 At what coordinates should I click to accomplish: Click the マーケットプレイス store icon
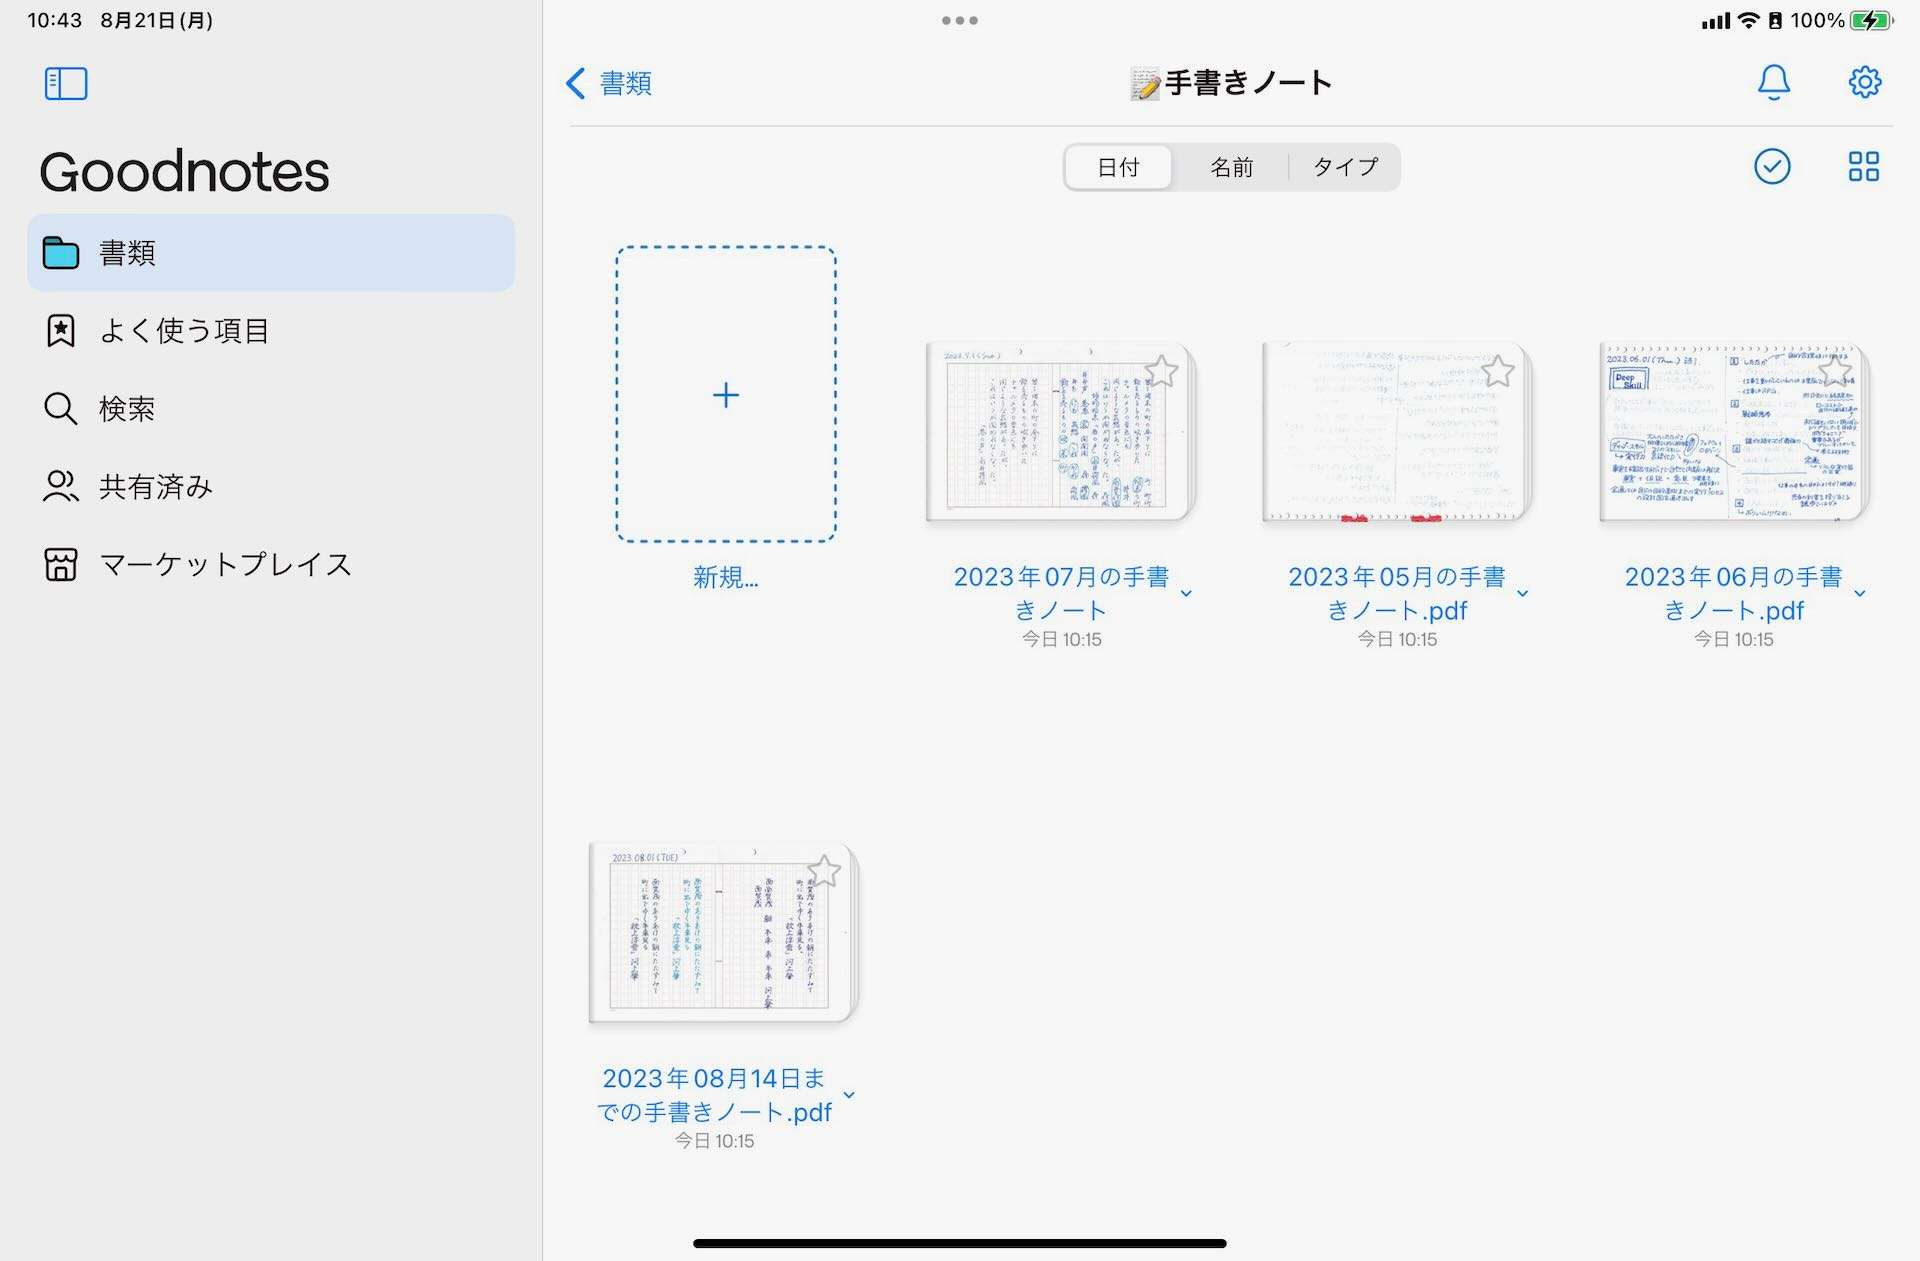pos(61,565)
